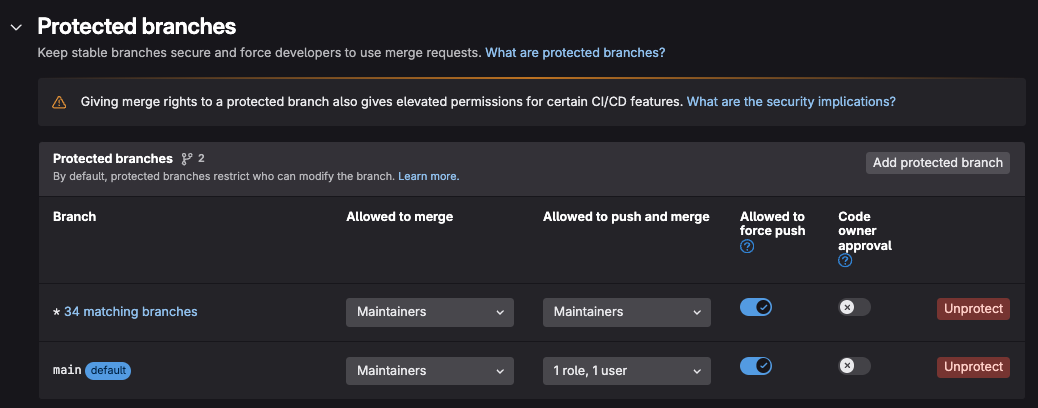
Task: Open the '1 role, 1 user' dropdown
Action: pos(627,371)
